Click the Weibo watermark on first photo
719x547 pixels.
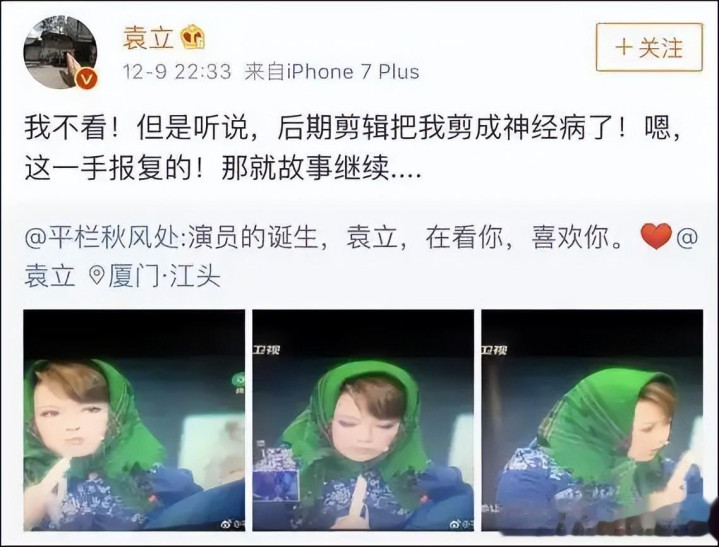click(232, 524)
